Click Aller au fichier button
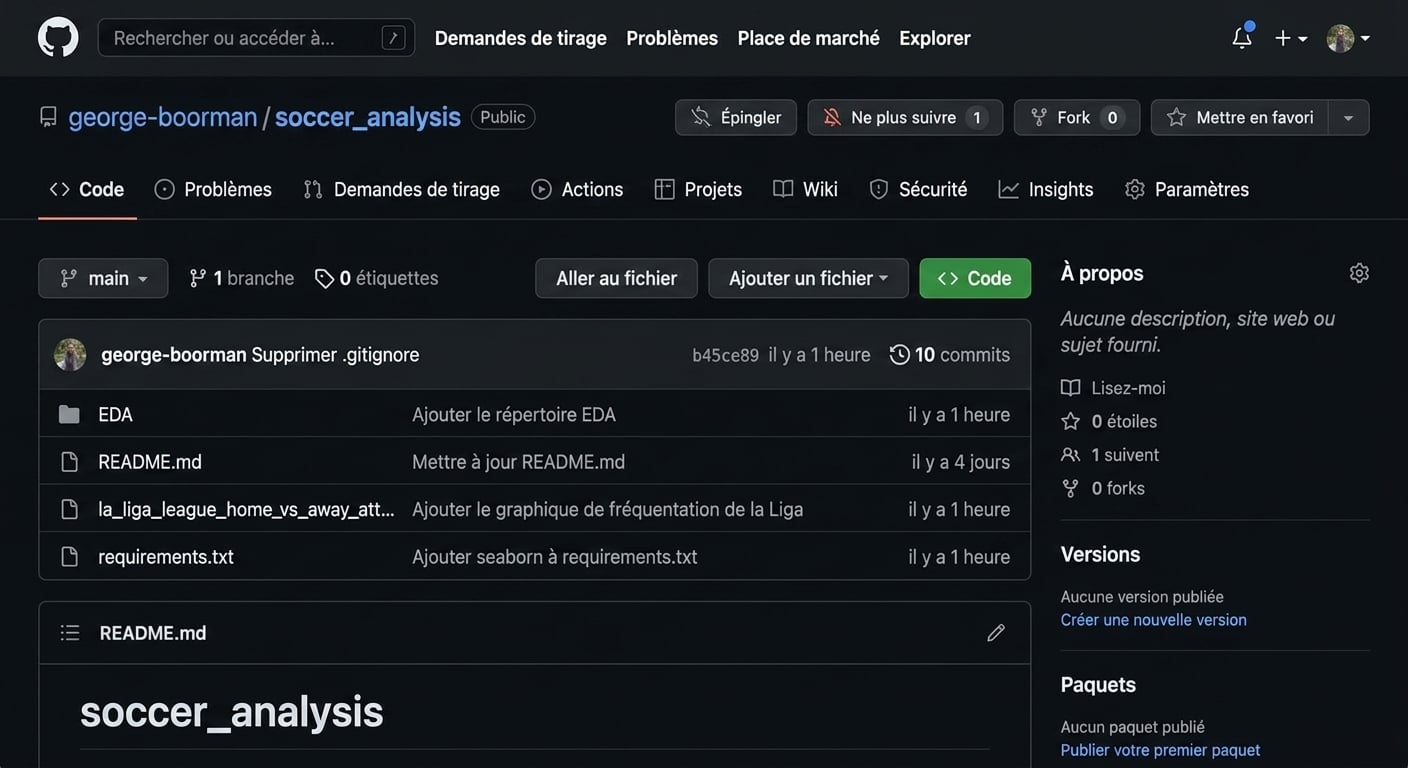1408x768 pixels. point(616,278)
